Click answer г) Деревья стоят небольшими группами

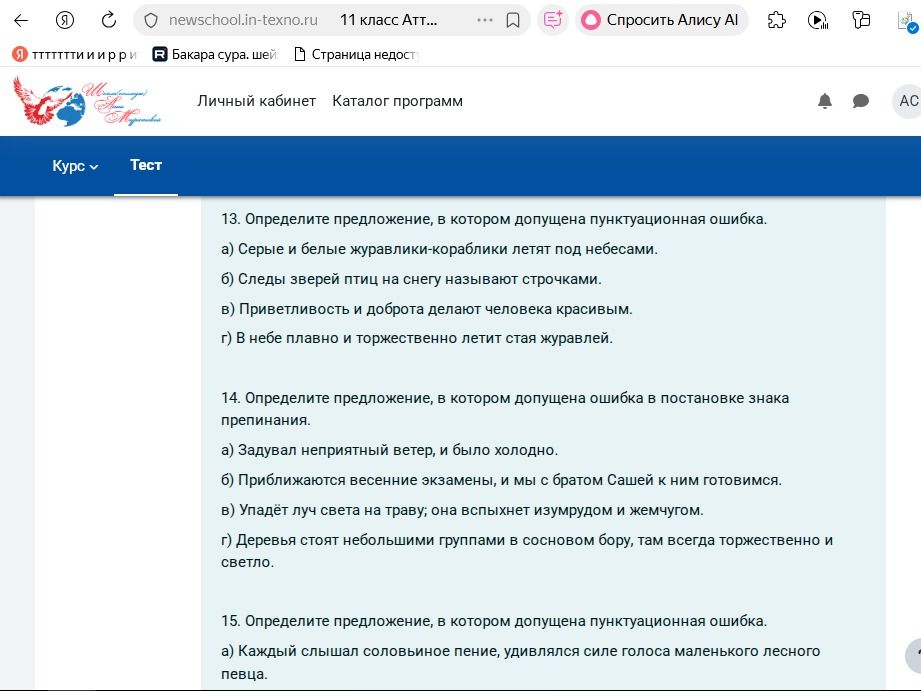[x=527, y=551]
